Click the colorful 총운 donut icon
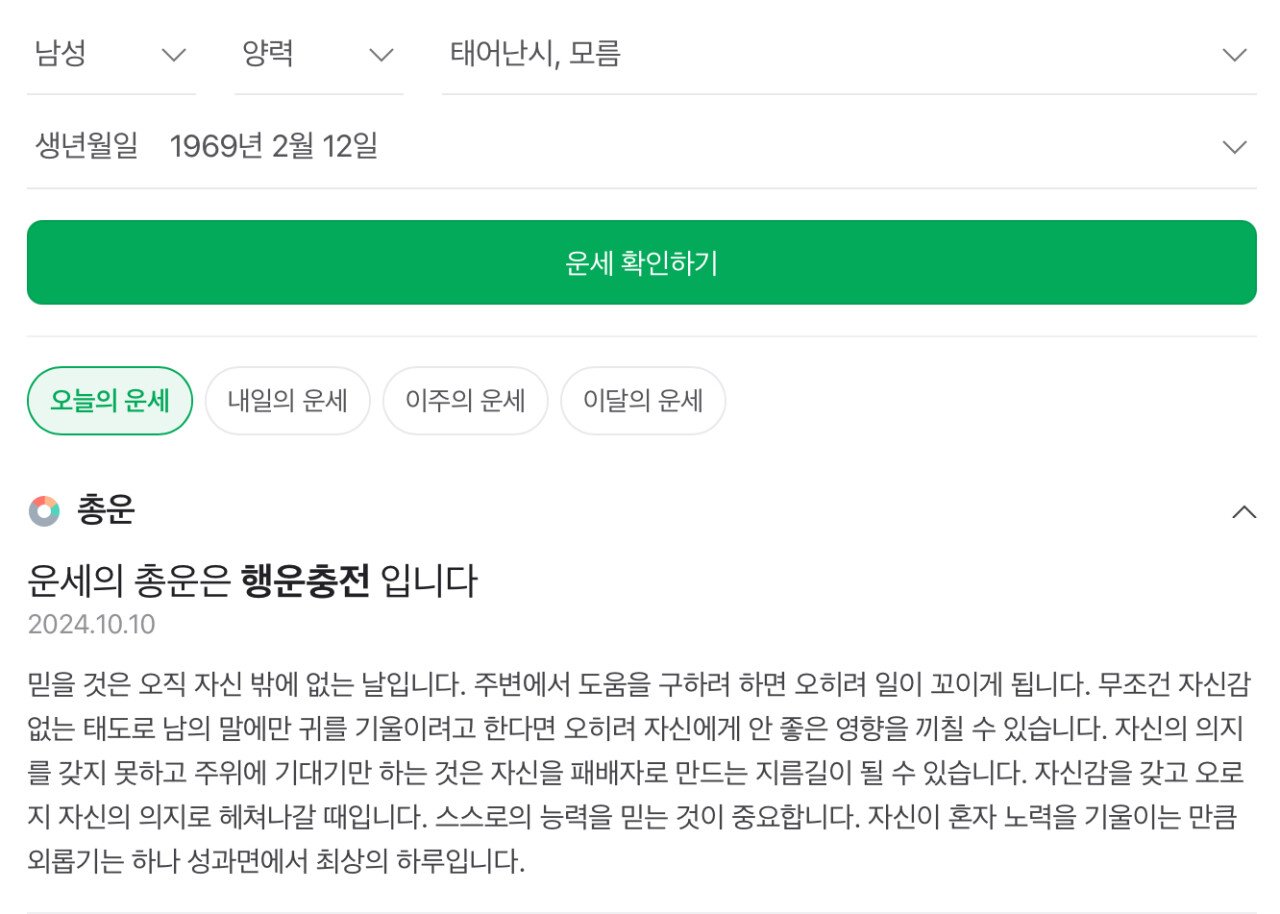Screen dimensions: 1280x914 click(x=44, y=511)
